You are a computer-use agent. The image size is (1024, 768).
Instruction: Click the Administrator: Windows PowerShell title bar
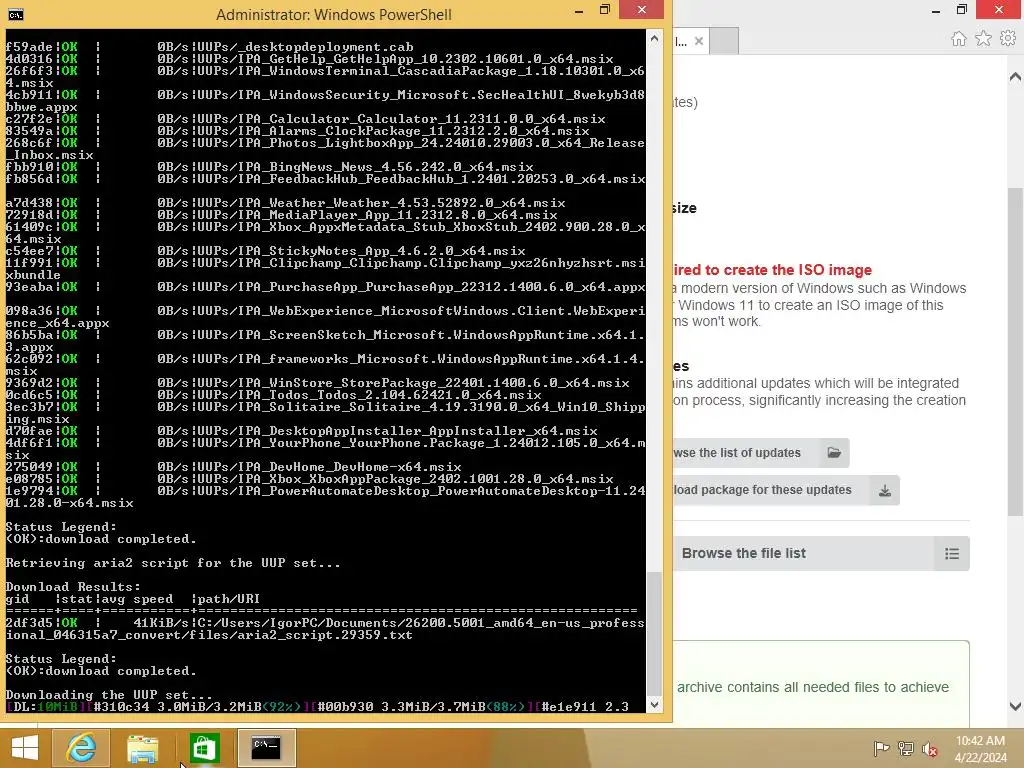click(x=333, y=14)
